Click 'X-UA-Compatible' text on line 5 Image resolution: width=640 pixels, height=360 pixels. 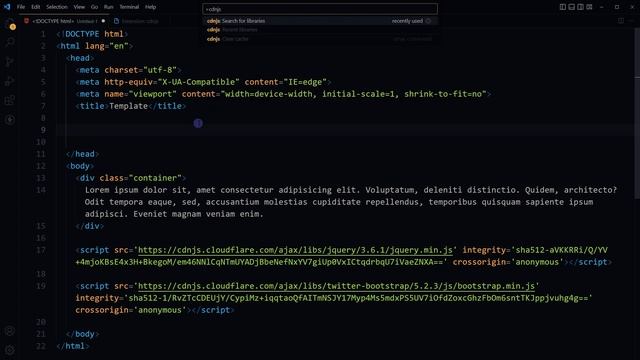tap(198, 82)
